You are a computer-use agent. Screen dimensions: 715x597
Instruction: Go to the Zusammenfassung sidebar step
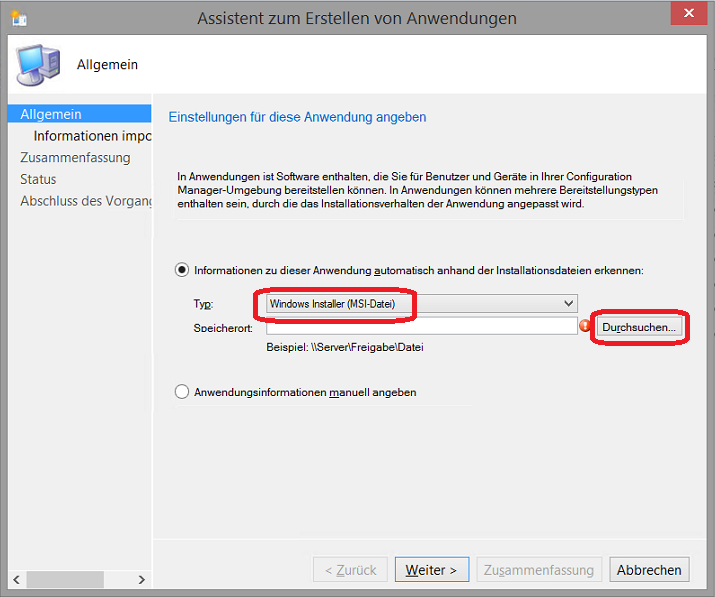click(x=75, y=158)
